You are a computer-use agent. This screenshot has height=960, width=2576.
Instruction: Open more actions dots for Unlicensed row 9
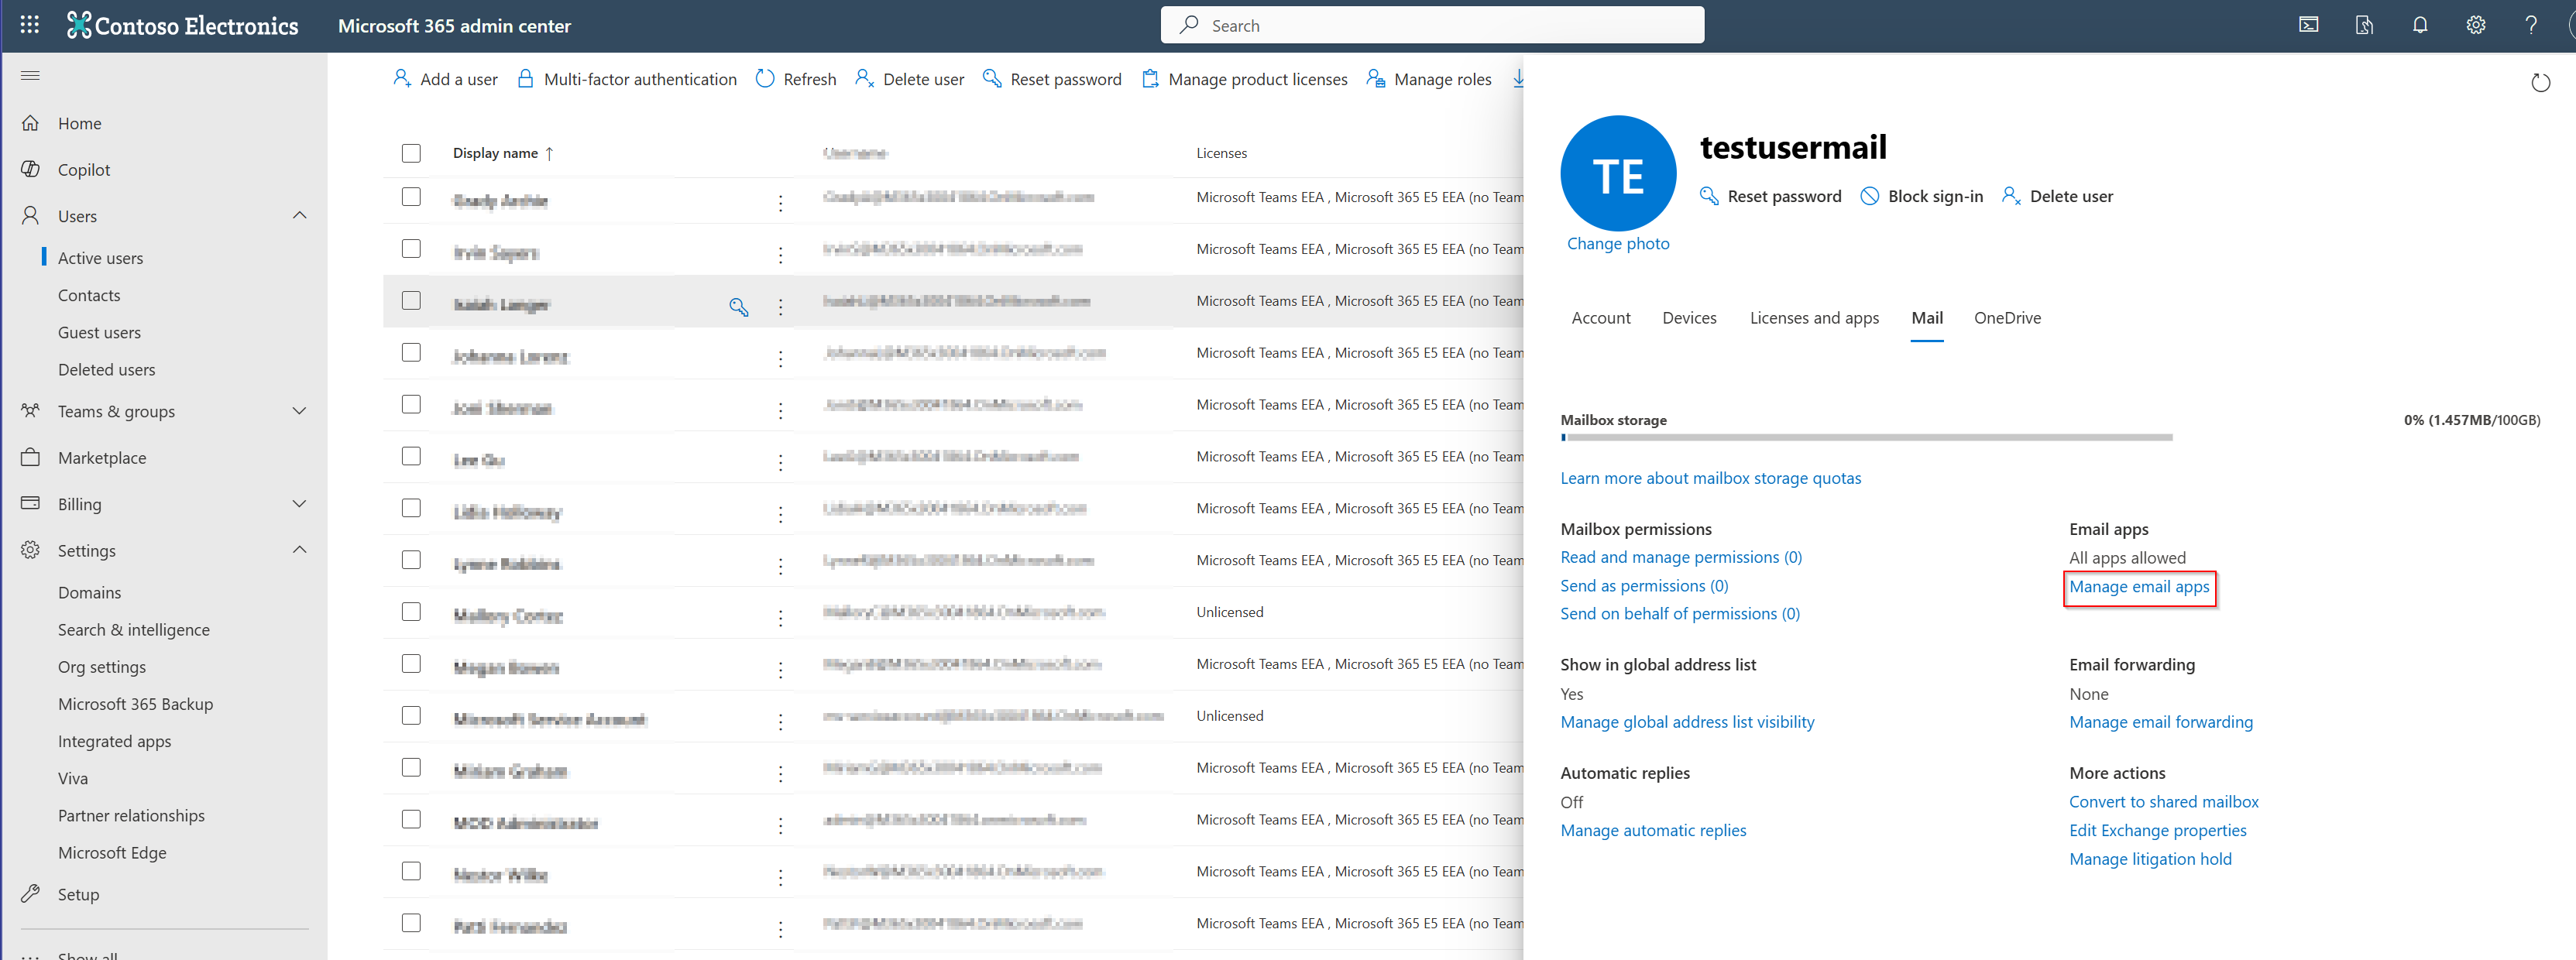tap(781, 618)
